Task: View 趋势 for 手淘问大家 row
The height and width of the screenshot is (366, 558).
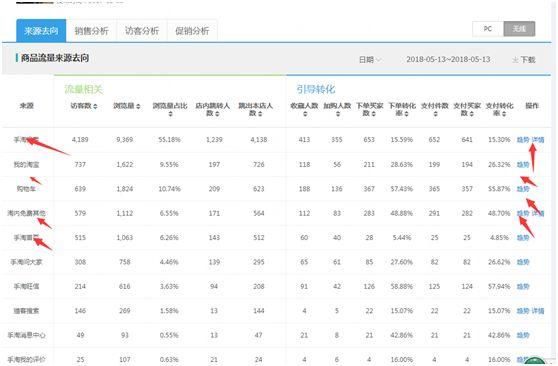Action: point(523,262)
